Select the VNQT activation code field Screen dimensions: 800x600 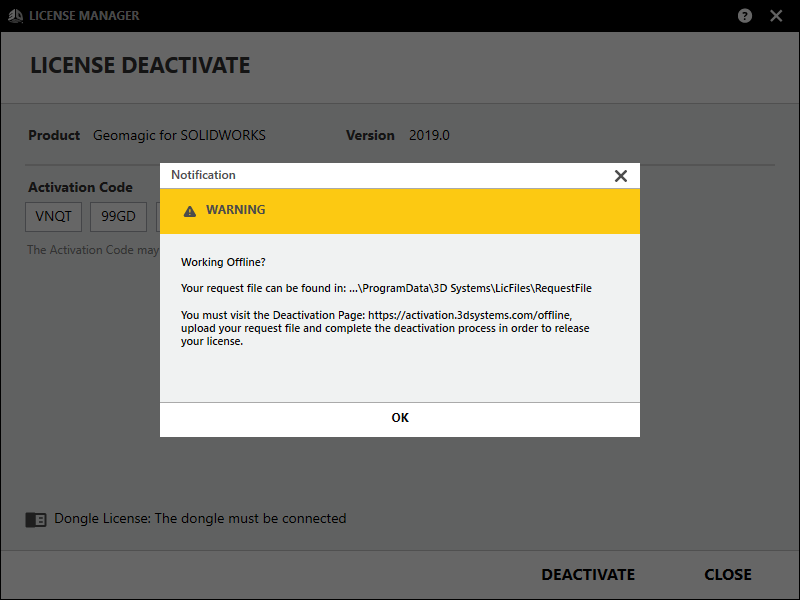tap(53, 216)
